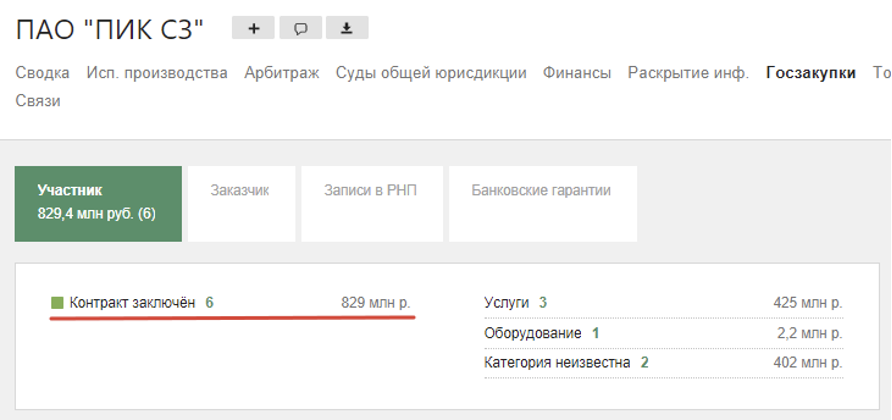Show Банковские гарантии section
Image resolution: width=892 pixels, height=420 pixels.
(541, 191)
